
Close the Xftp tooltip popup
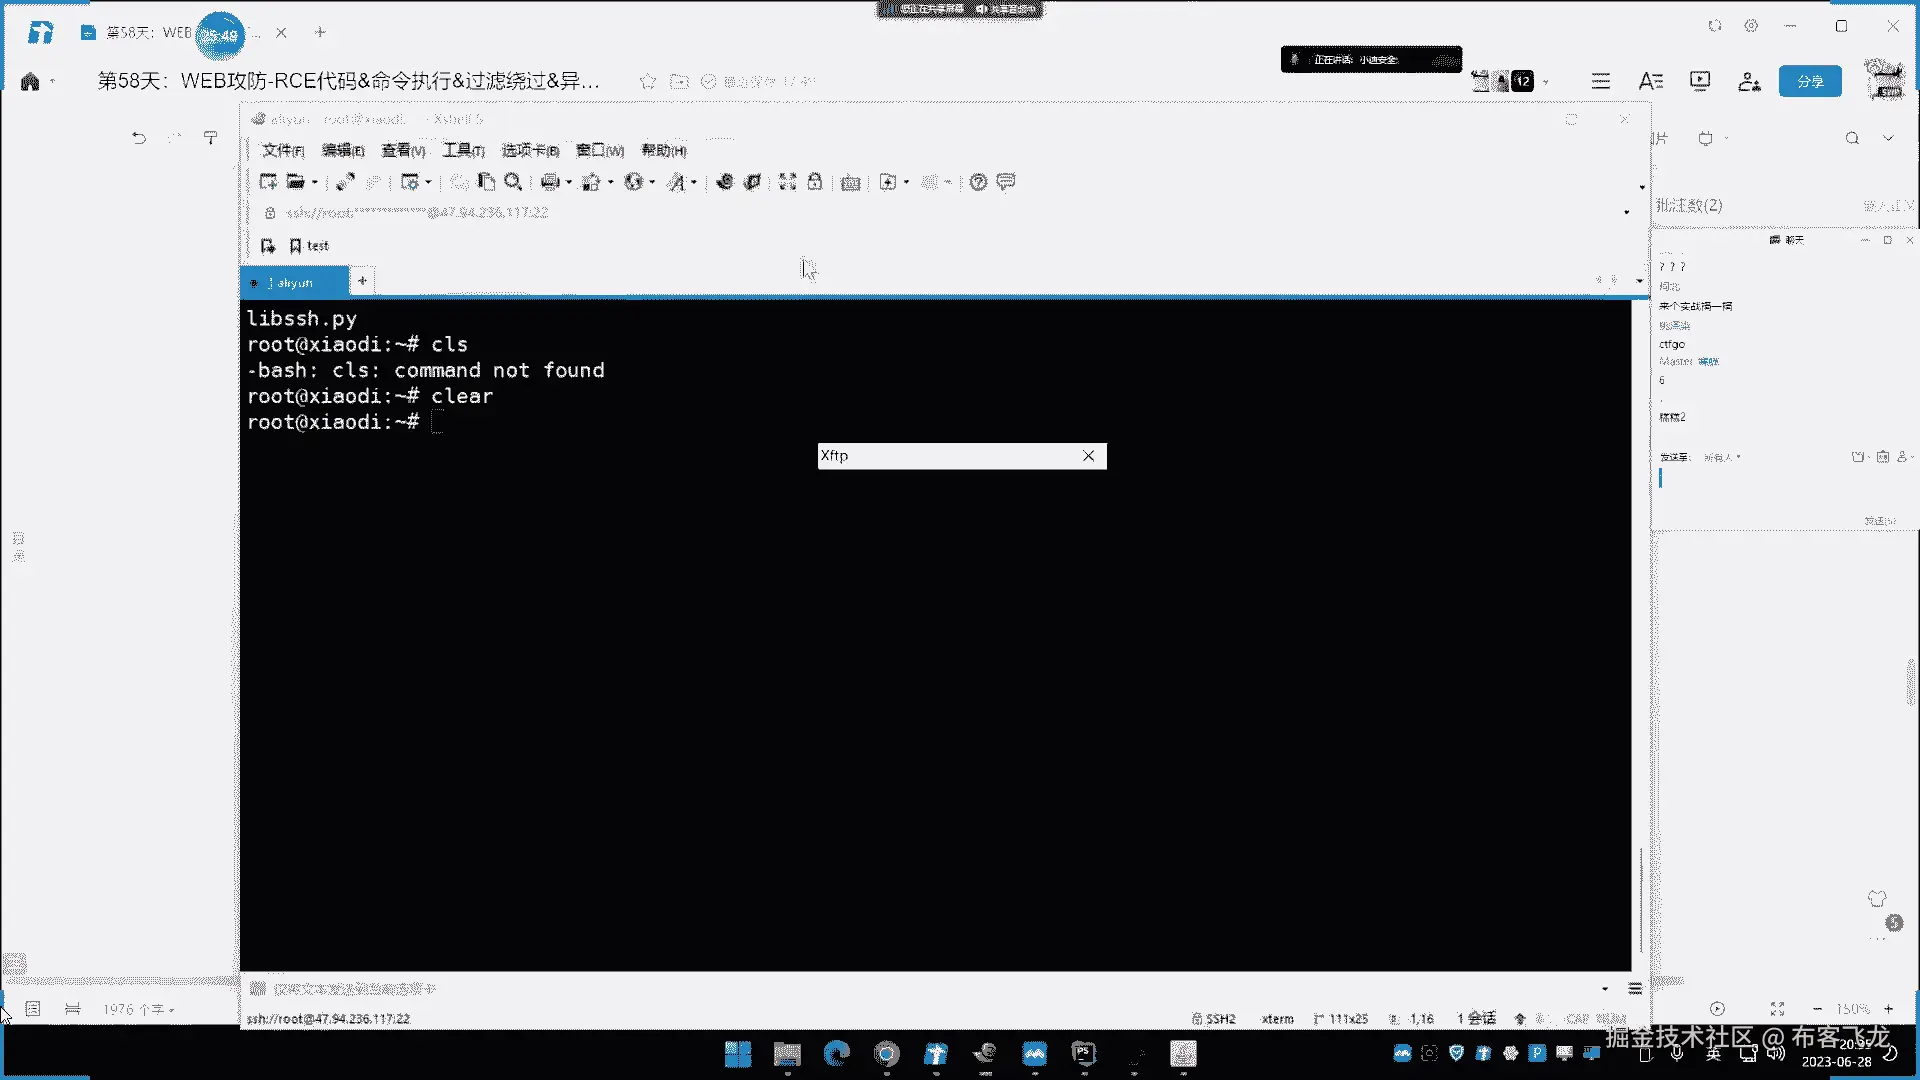(x=1088, y=456)
